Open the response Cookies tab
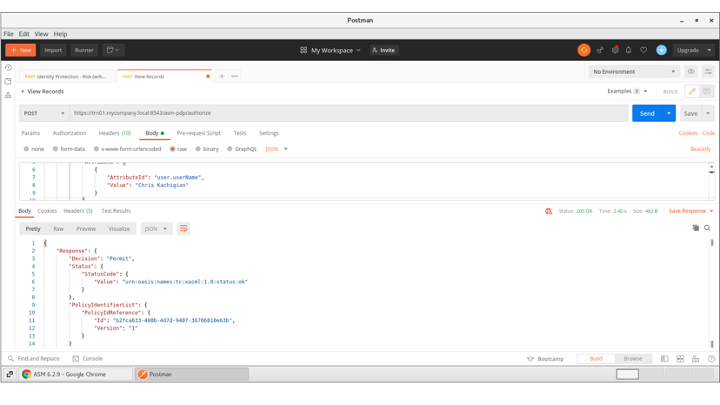The height and width of the screenshot is (405, 720). click(x=47, y=211)
